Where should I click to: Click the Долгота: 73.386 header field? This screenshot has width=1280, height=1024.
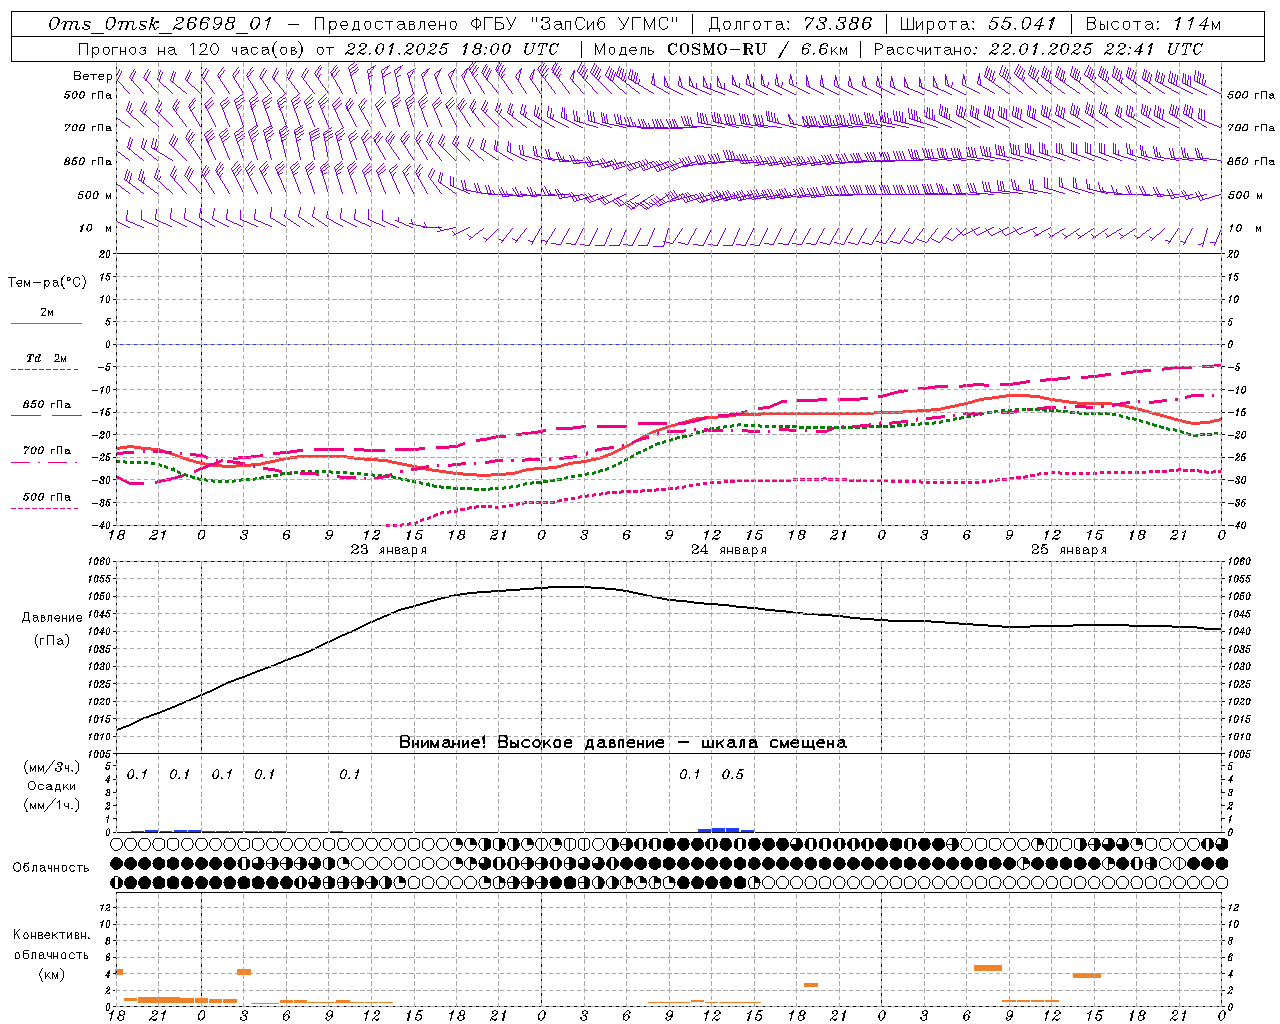click(x=790, y=24)
